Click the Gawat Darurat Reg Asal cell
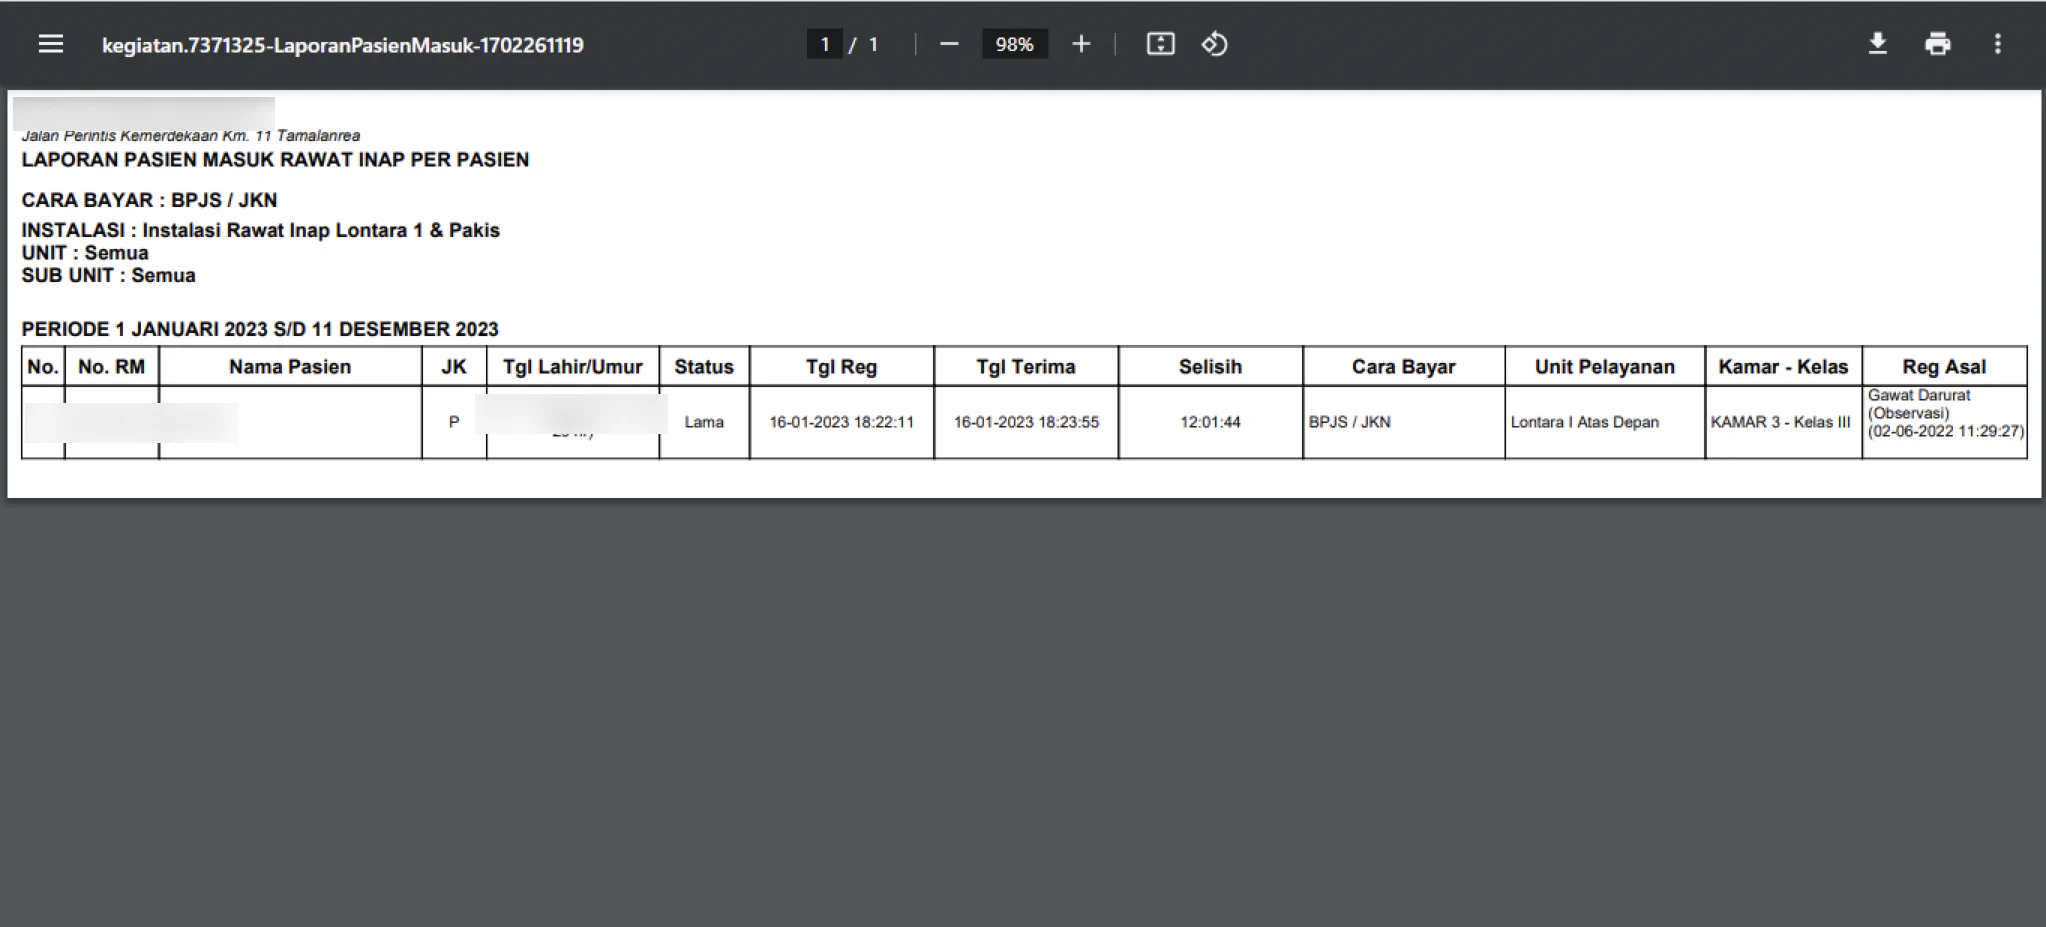The image size is (2046, 927). coord(1945,414)
